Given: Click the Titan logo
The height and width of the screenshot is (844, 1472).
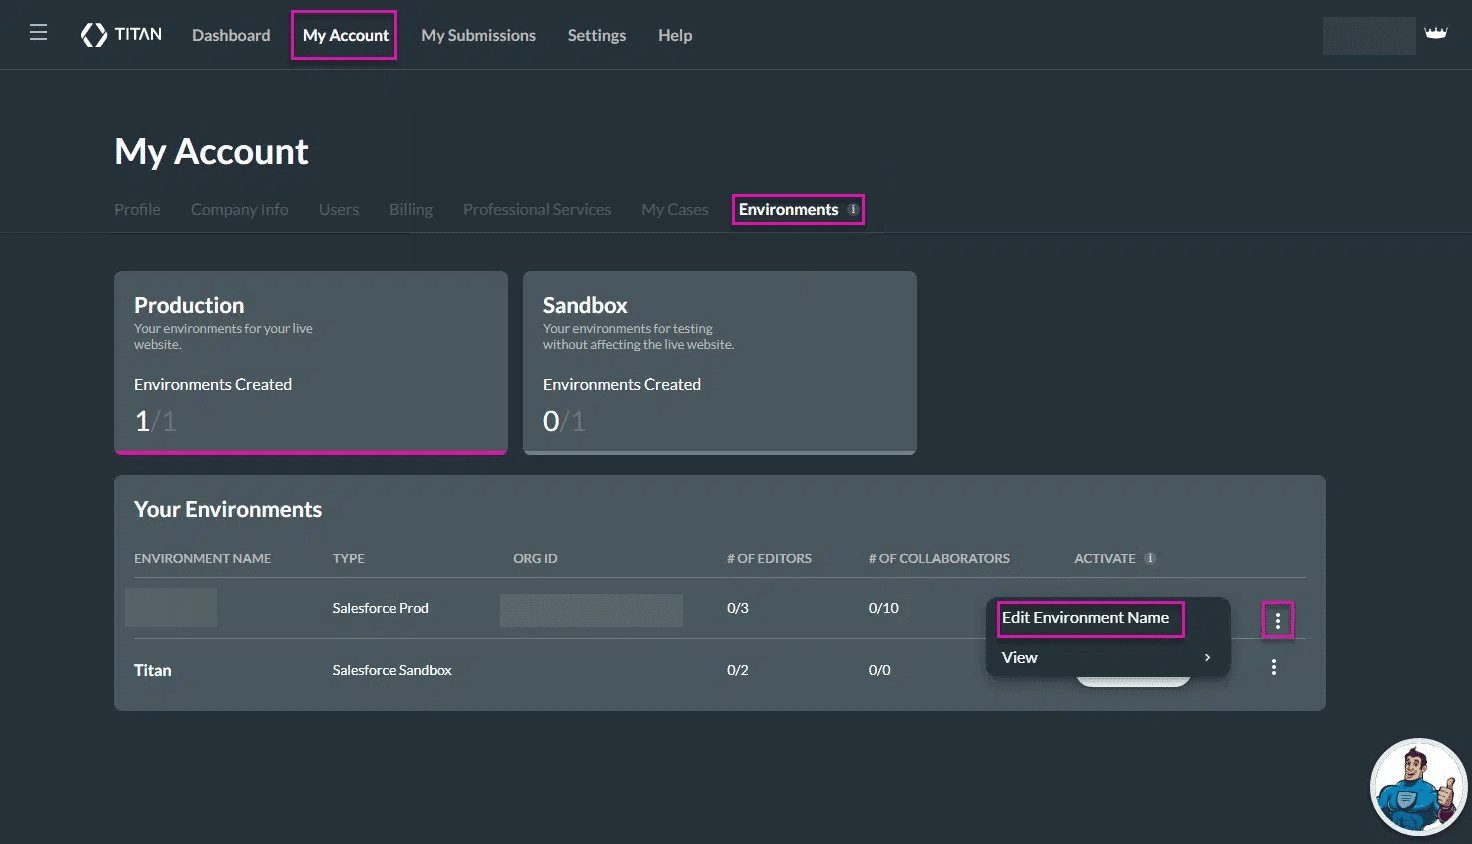Looking at the screenshot, I should pyautogui.click(x=121, y=35).
